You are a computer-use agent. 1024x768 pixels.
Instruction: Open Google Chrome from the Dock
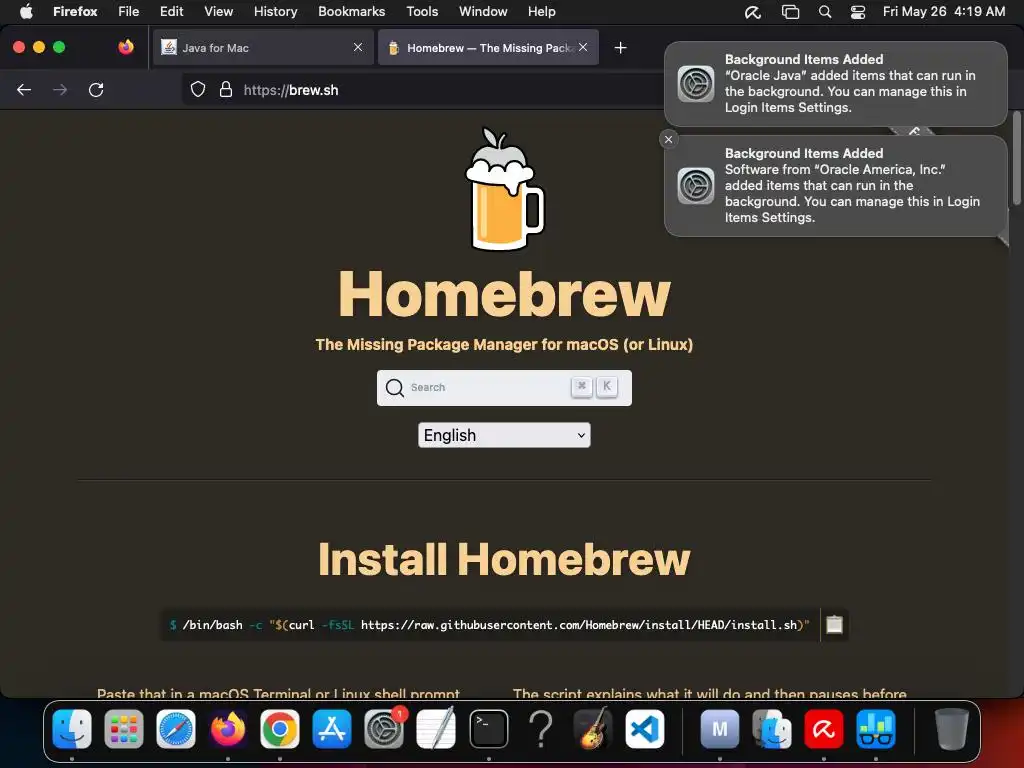pos(280,729)
